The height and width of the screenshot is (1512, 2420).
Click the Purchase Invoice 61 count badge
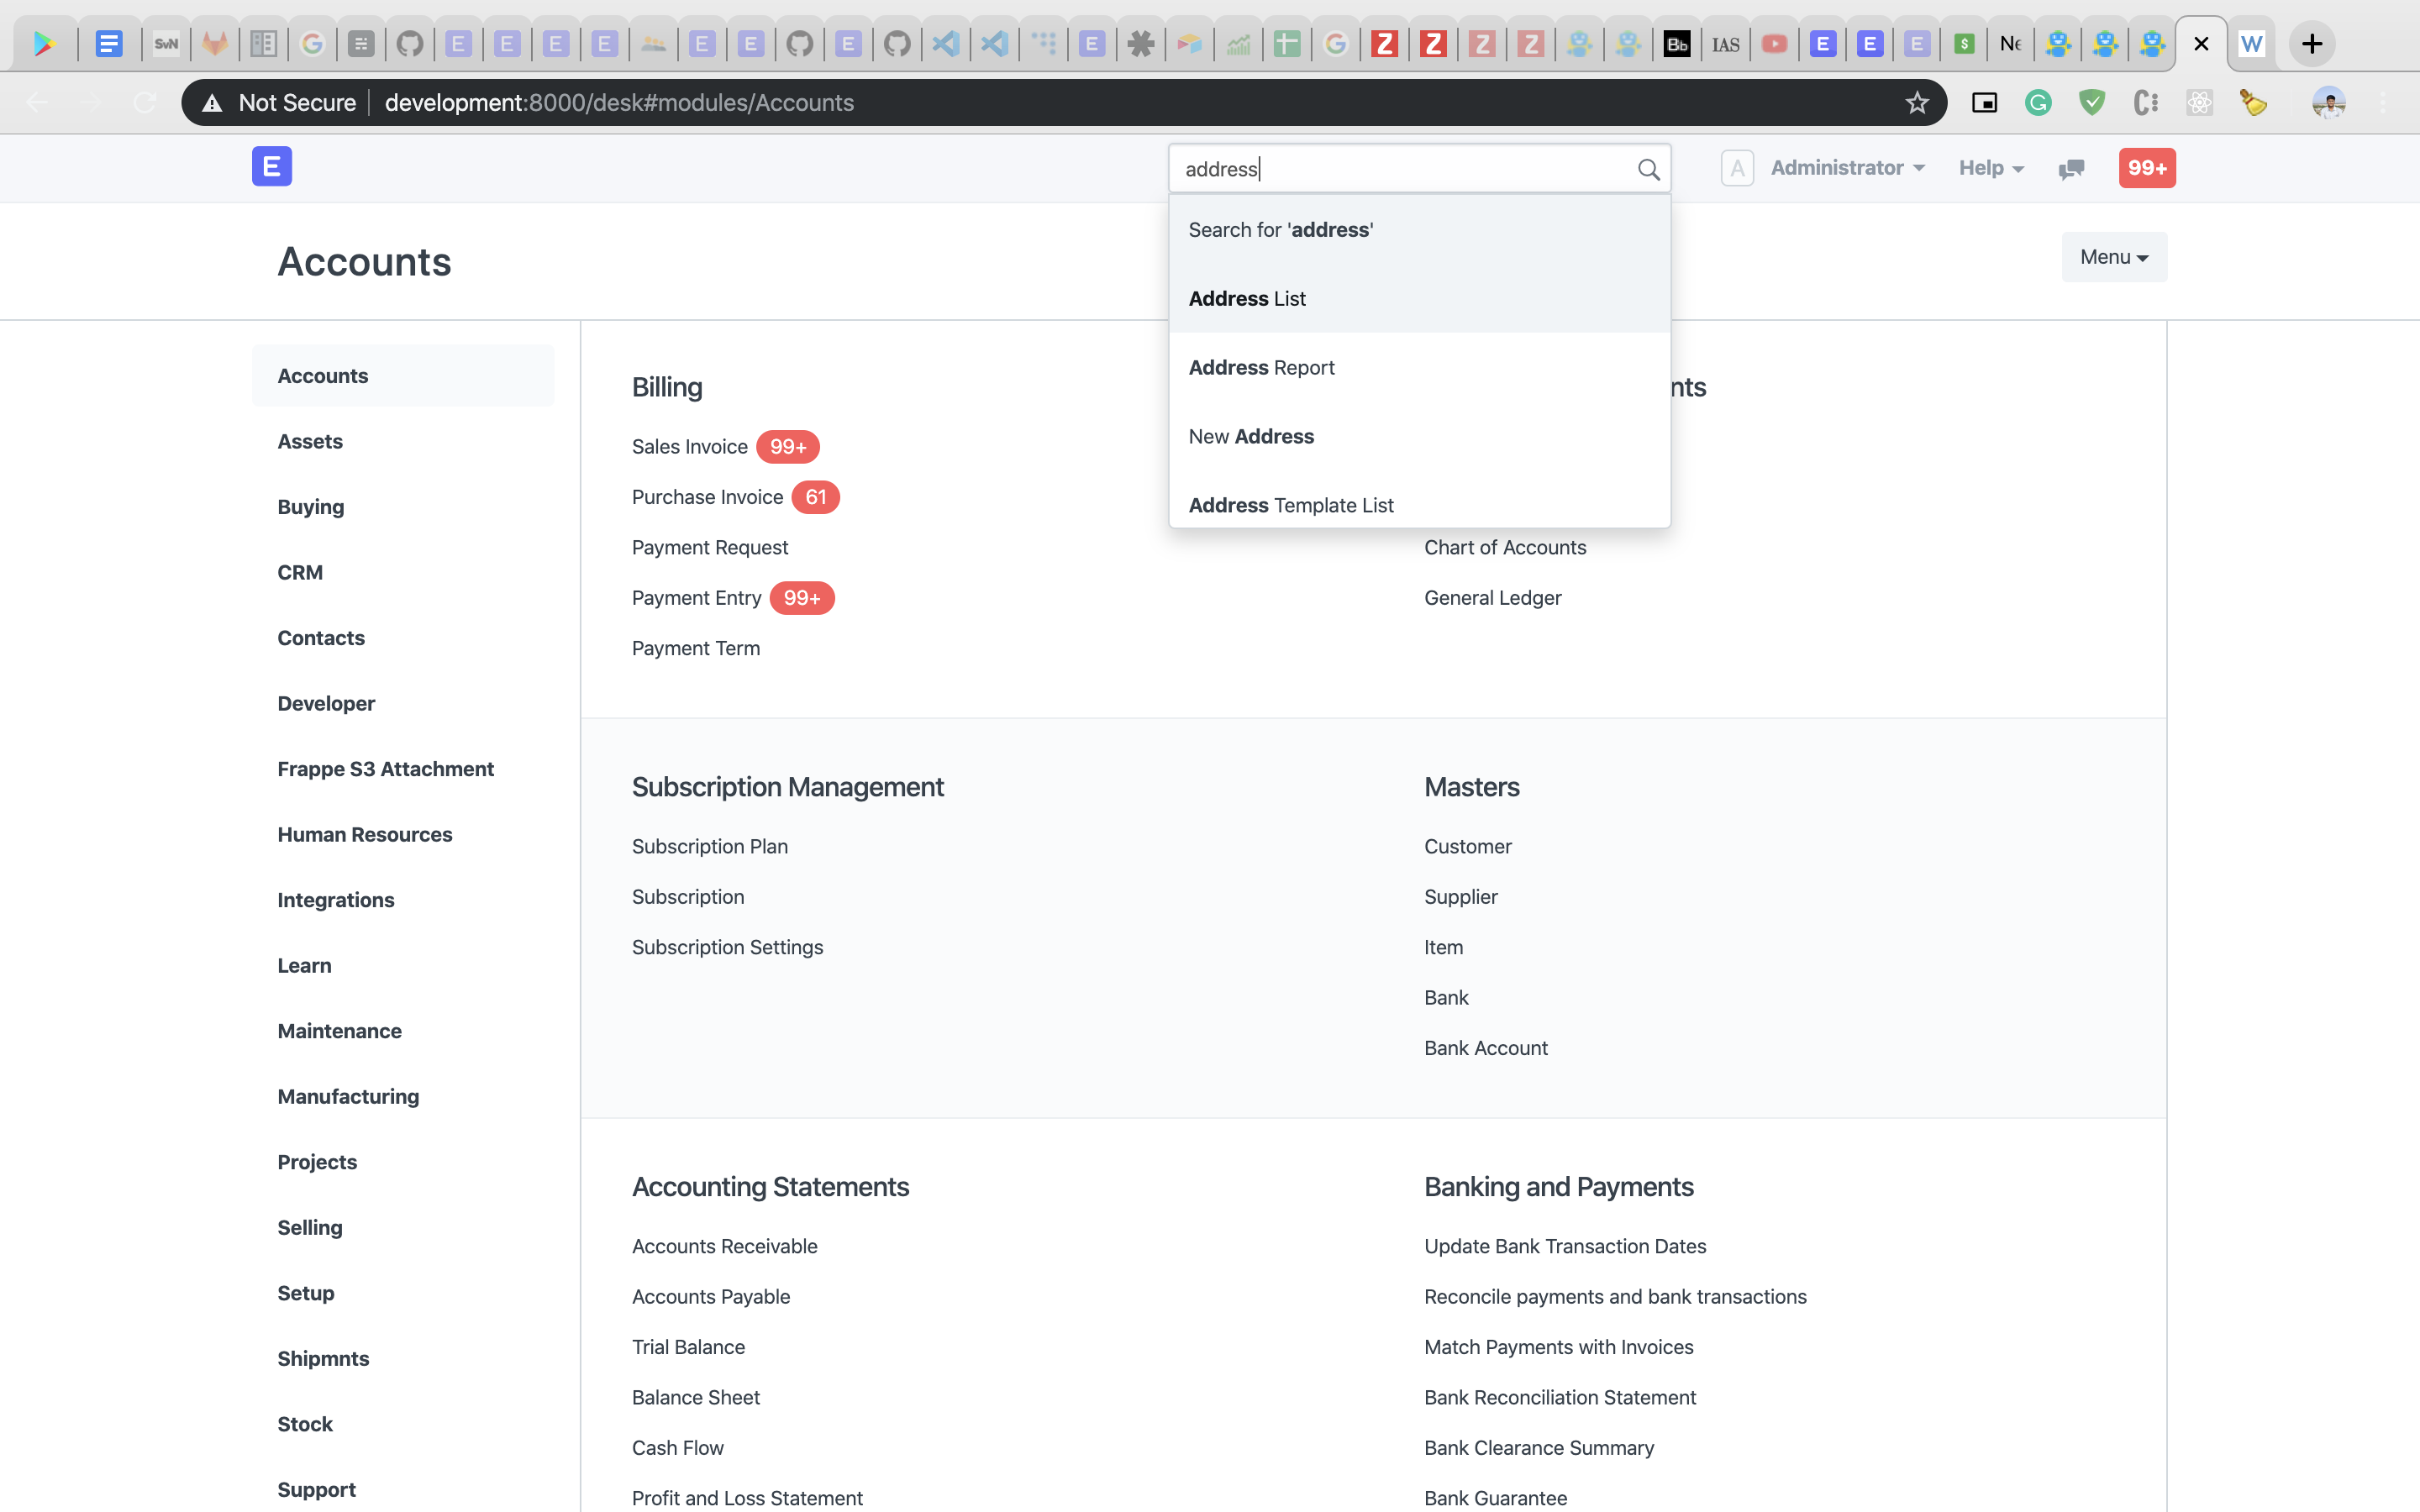pyautogui.click(x=816, y=497)
